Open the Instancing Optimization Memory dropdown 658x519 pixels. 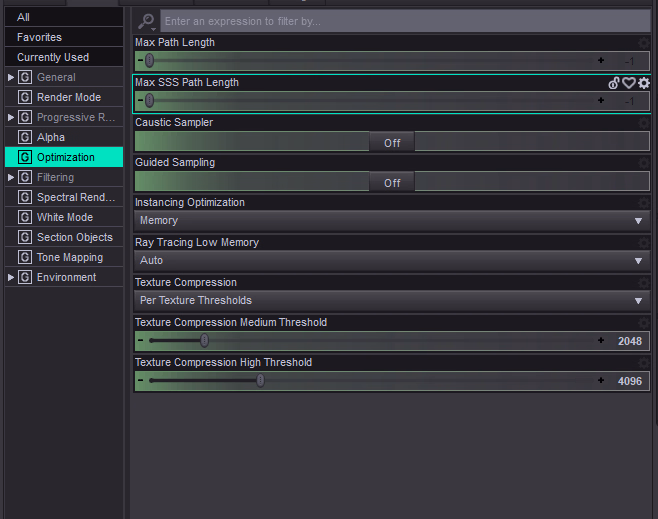(x=392, y=221)
